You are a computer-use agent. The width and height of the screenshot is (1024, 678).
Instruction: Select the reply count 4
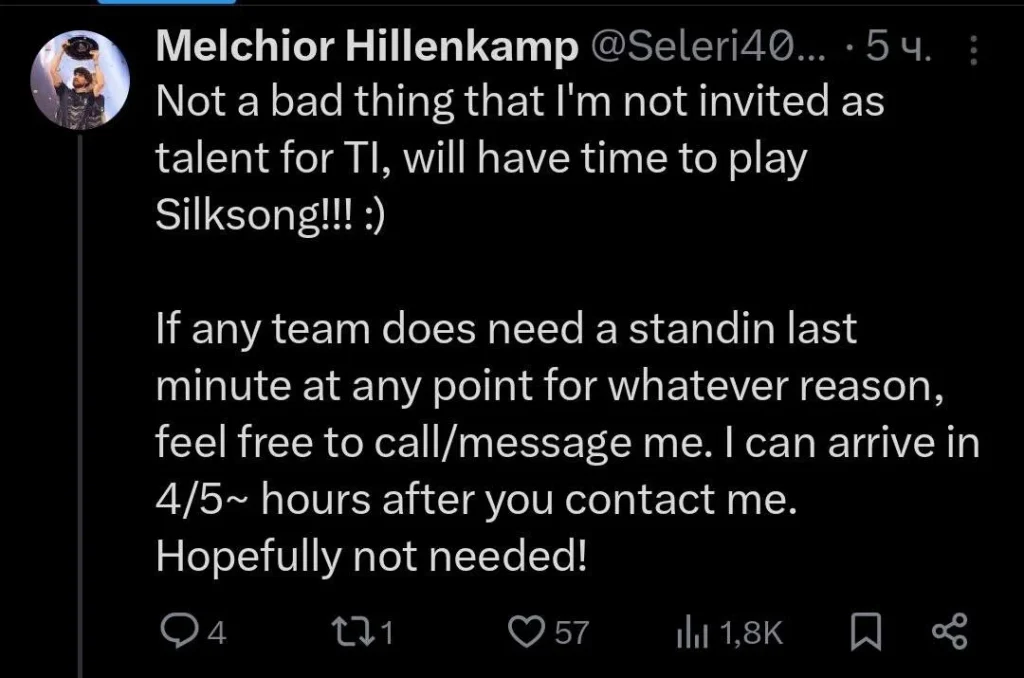pyautogui.click(x=217, y=633)
